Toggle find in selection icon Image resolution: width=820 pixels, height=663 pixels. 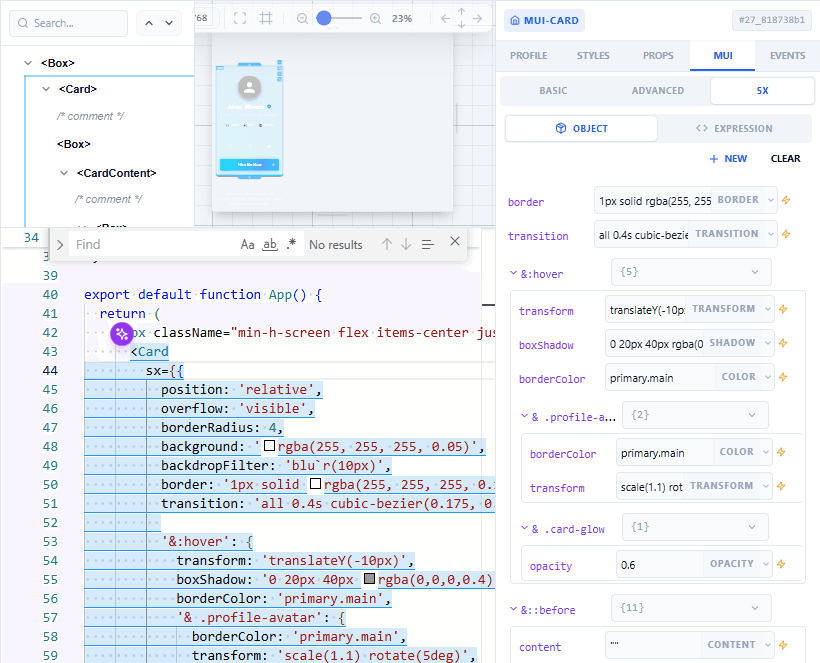pyautogui.click(x=428, y=244)
